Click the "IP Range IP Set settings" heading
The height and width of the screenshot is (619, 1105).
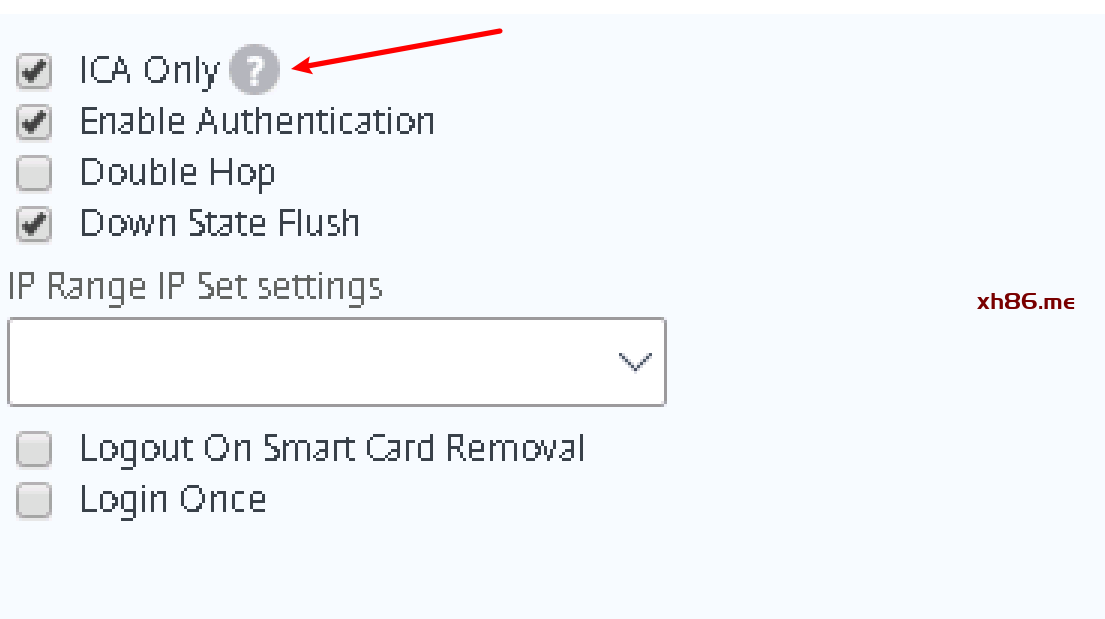pos(195,287)
